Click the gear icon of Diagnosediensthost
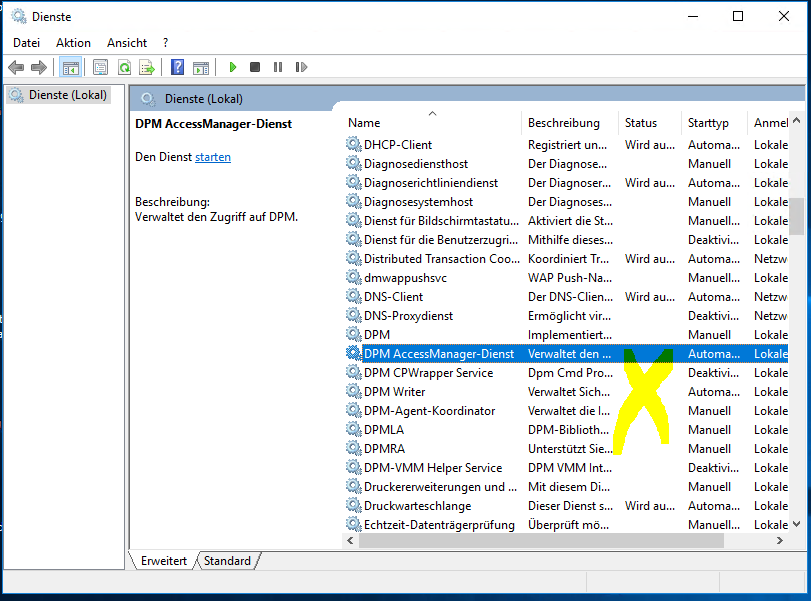 point(354,163)
